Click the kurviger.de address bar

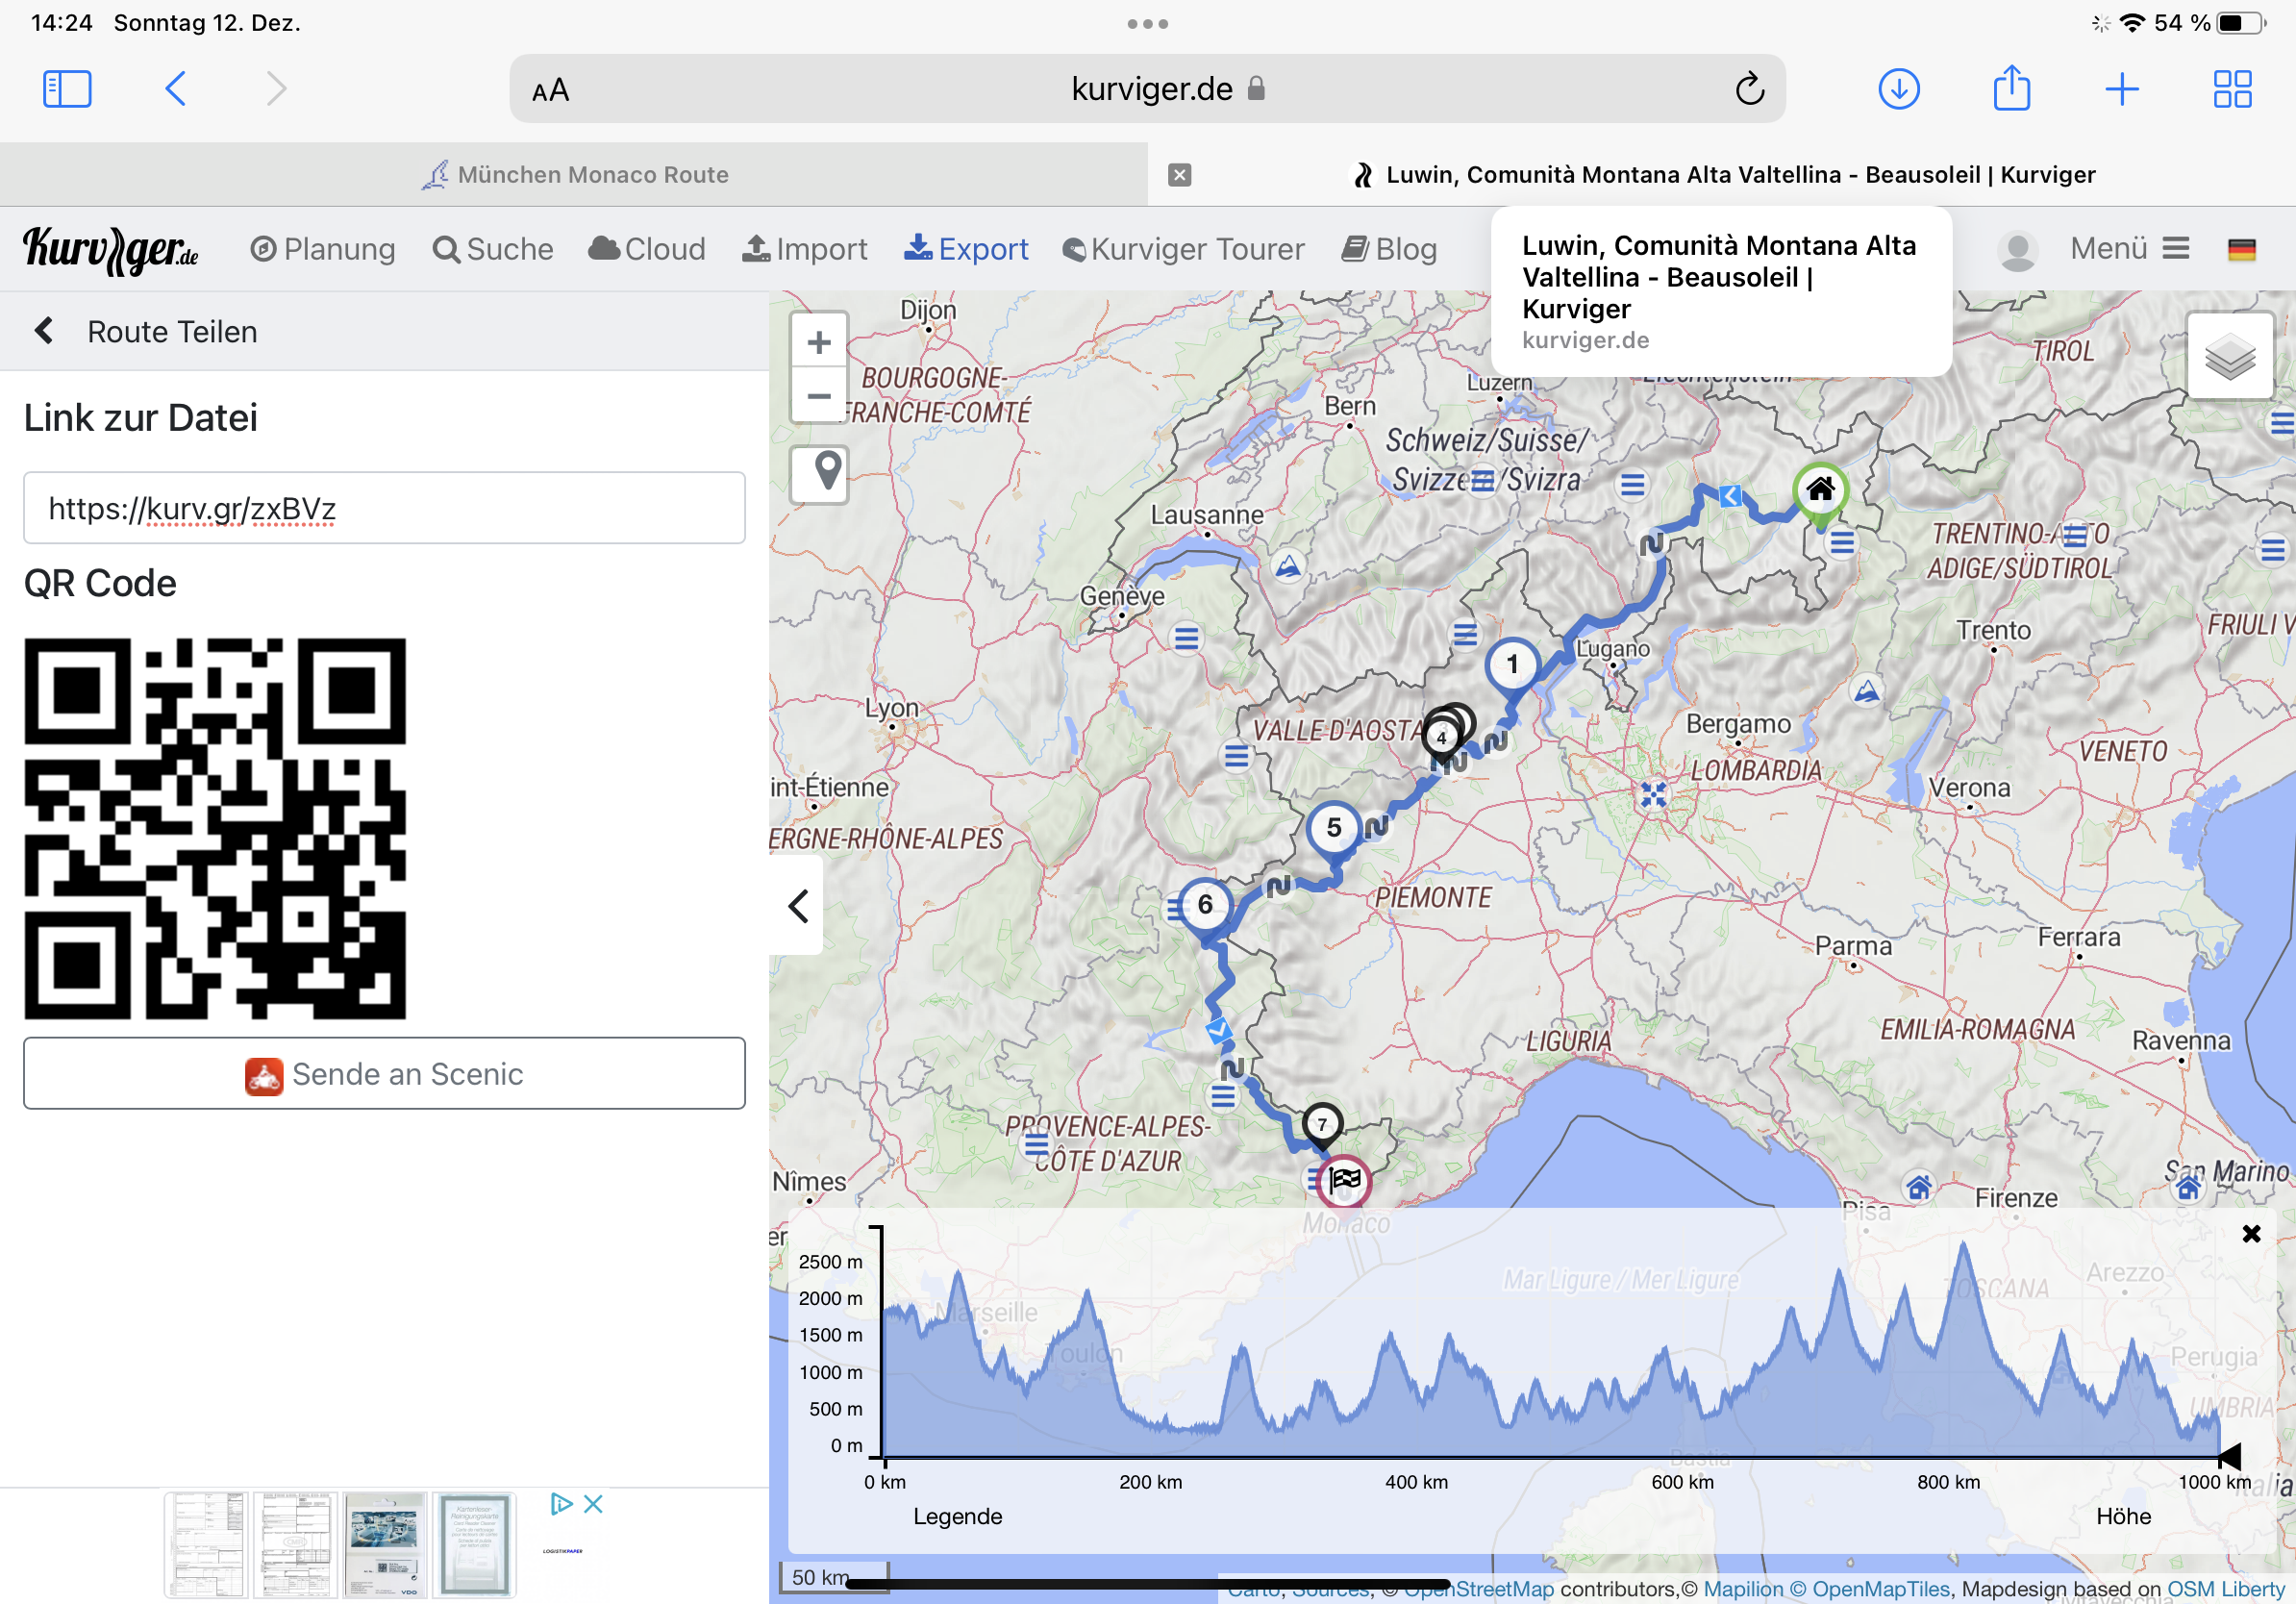point(1148,89)
